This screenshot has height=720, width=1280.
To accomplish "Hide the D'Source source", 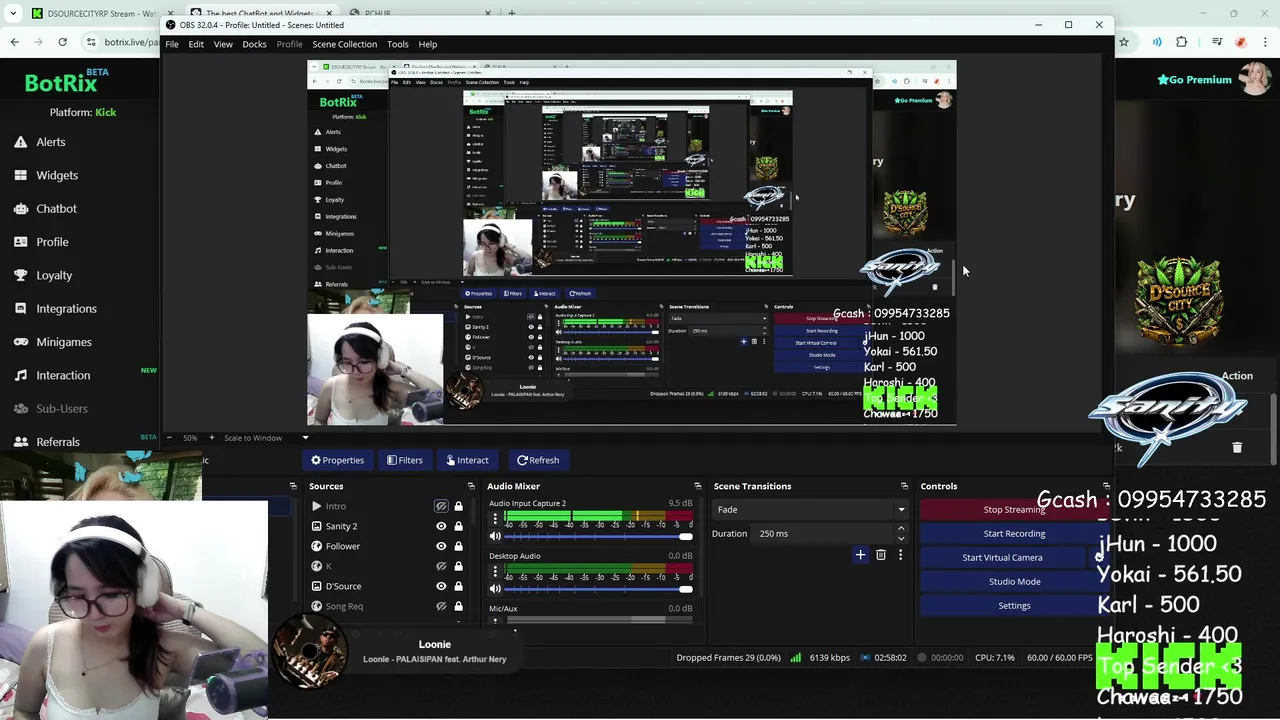I will (x=441, y=586).
